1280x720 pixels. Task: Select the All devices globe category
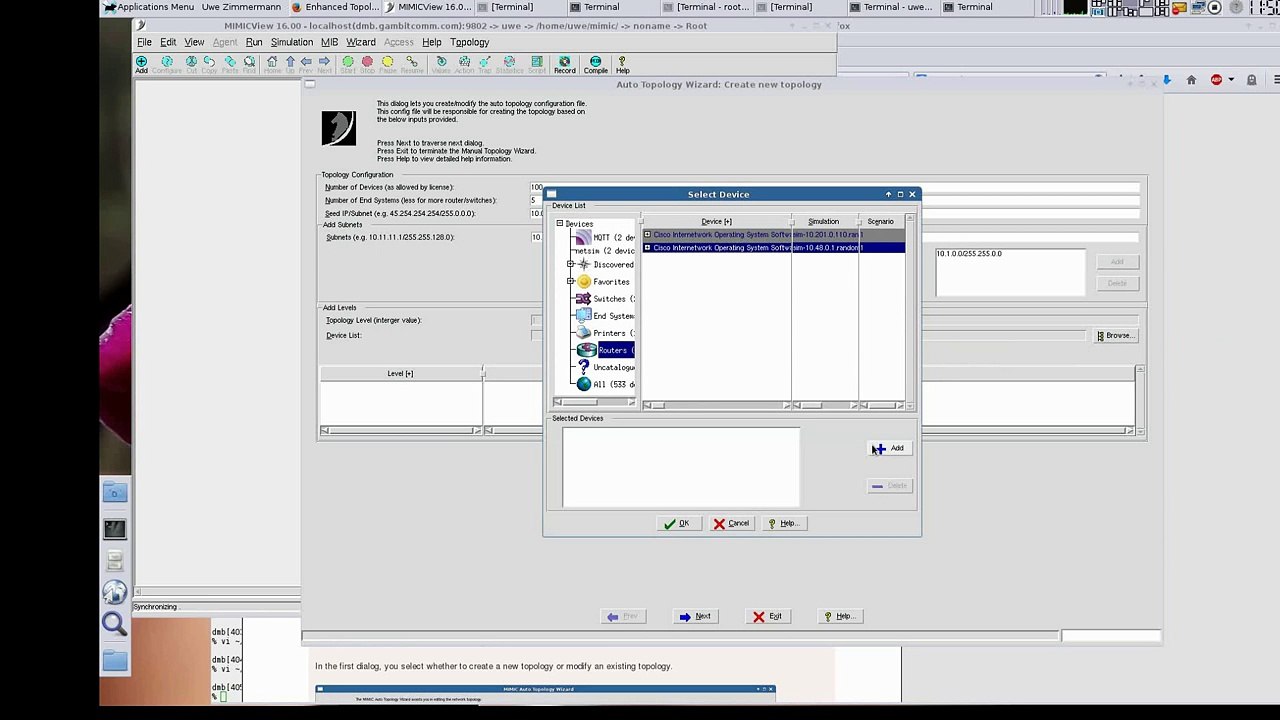584,384
